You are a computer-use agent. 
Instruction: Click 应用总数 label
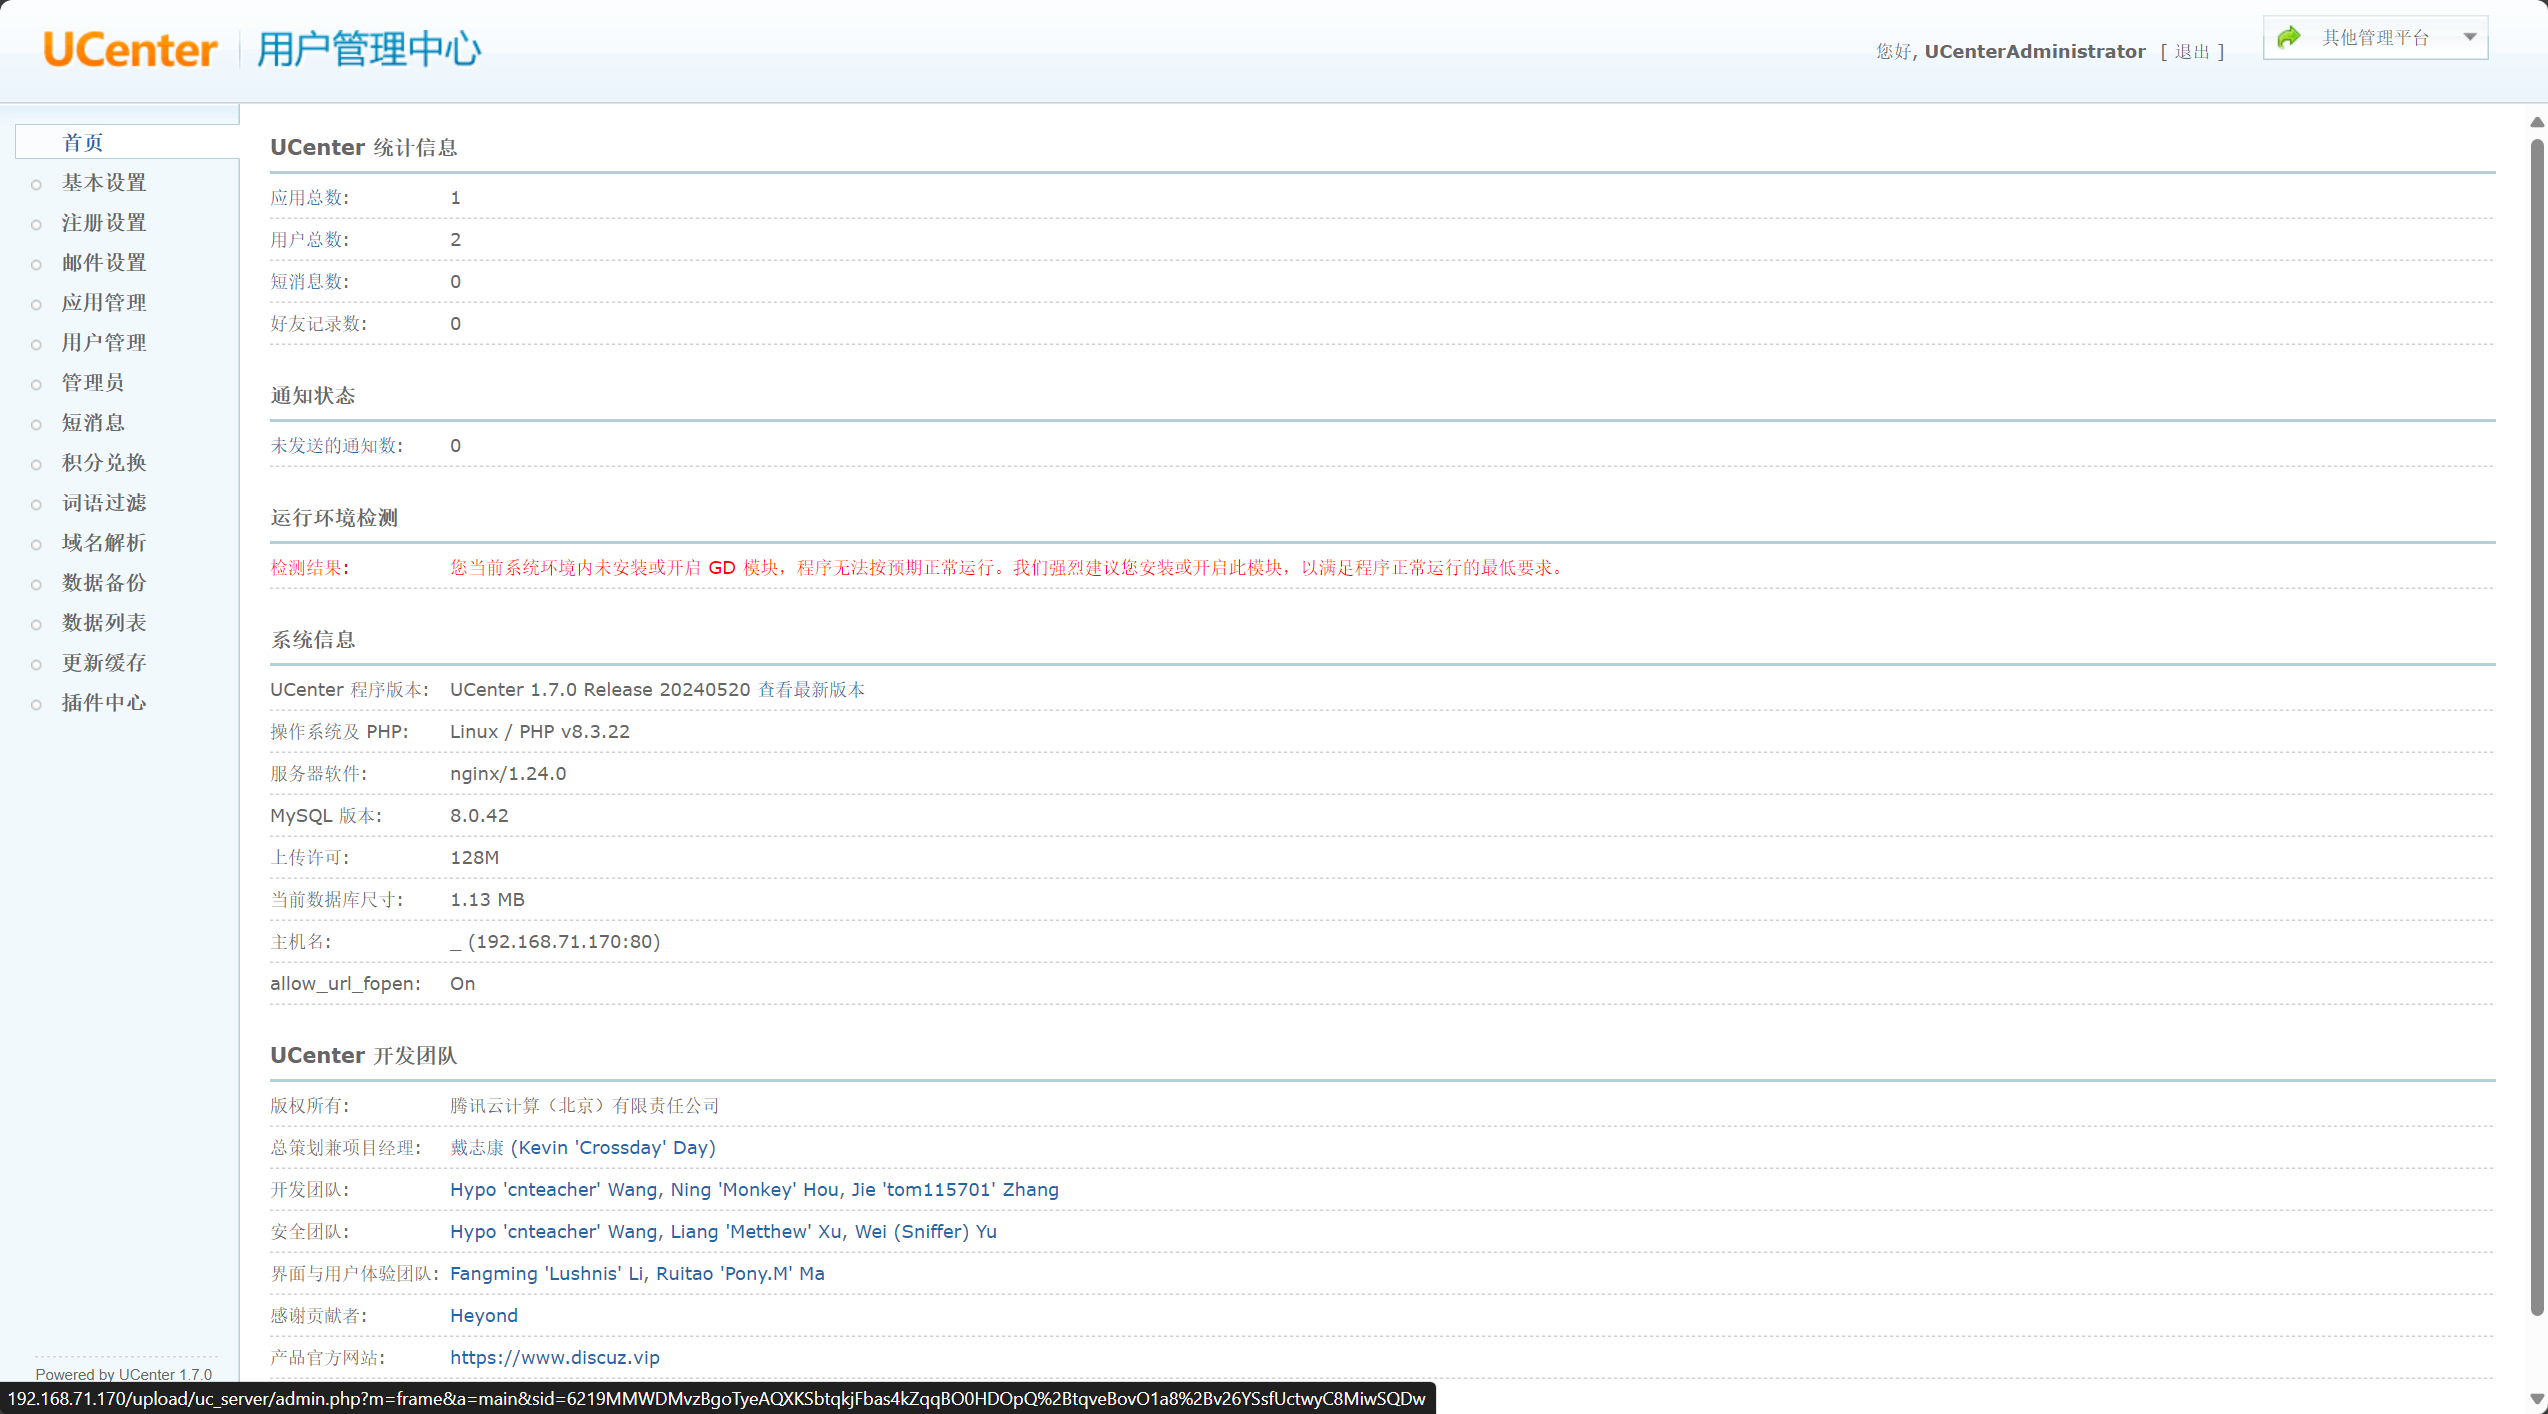coord(310,198)
